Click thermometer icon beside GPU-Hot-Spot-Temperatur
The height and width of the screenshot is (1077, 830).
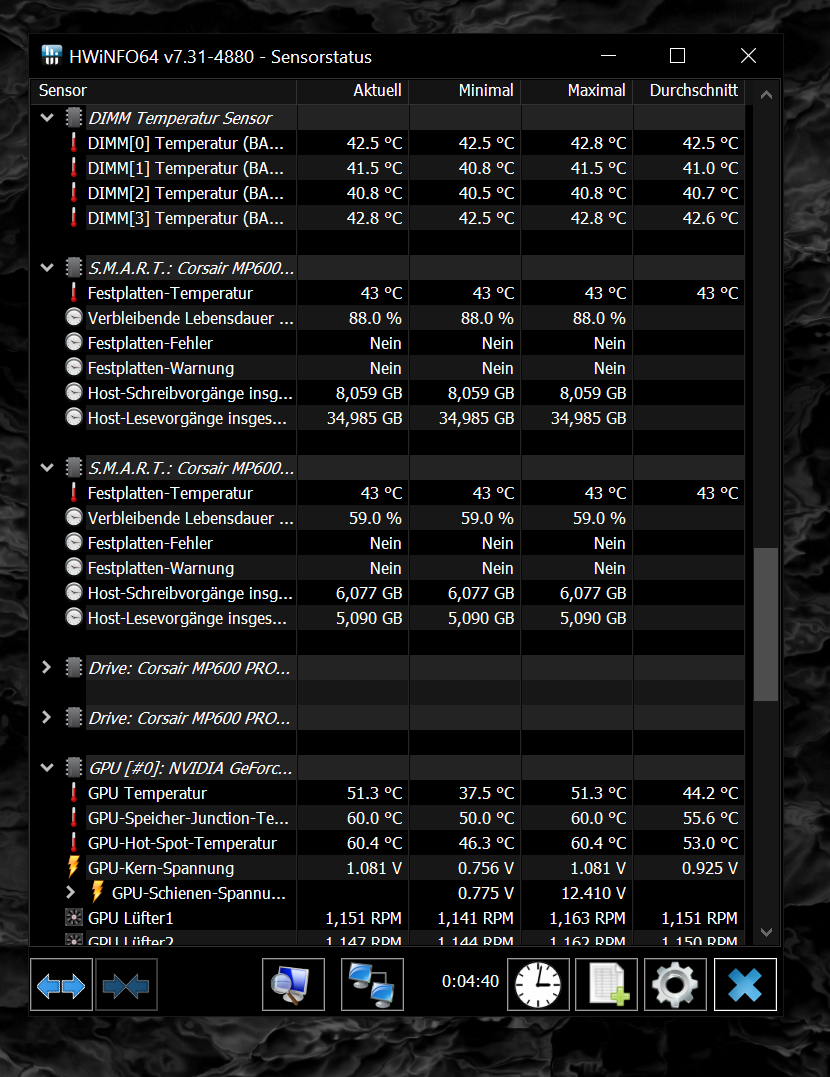point(74,843)
